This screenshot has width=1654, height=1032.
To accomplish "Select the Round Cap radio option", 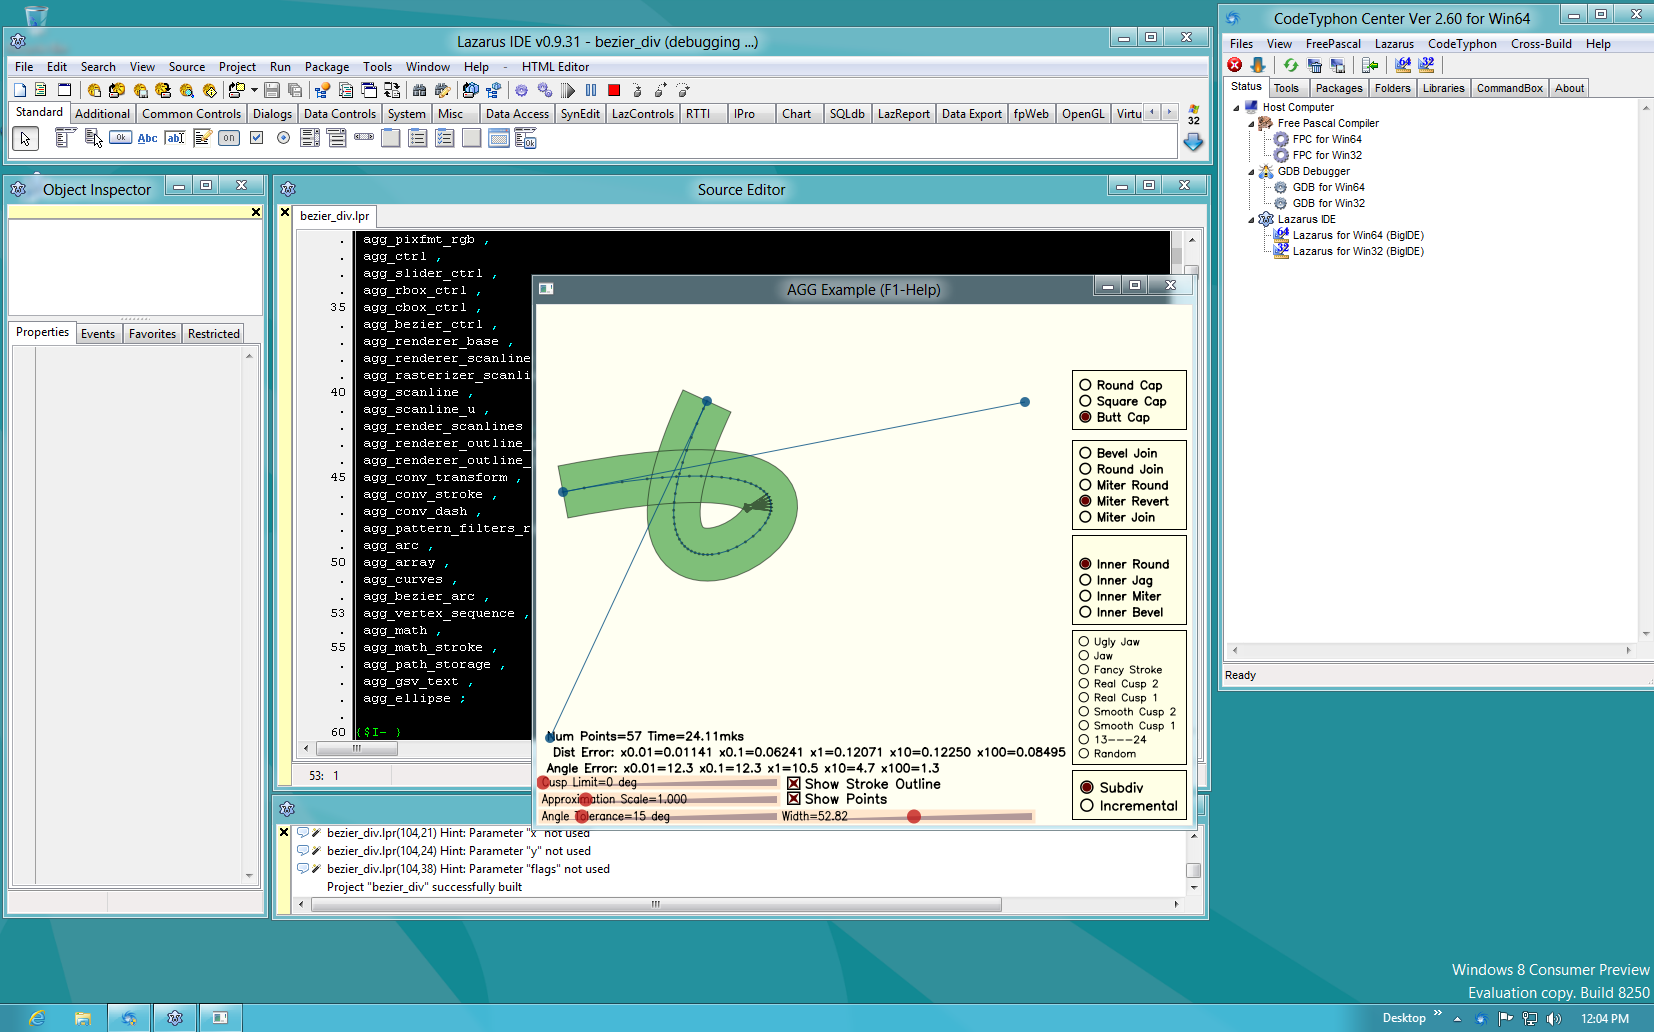I will point(1085,385).
